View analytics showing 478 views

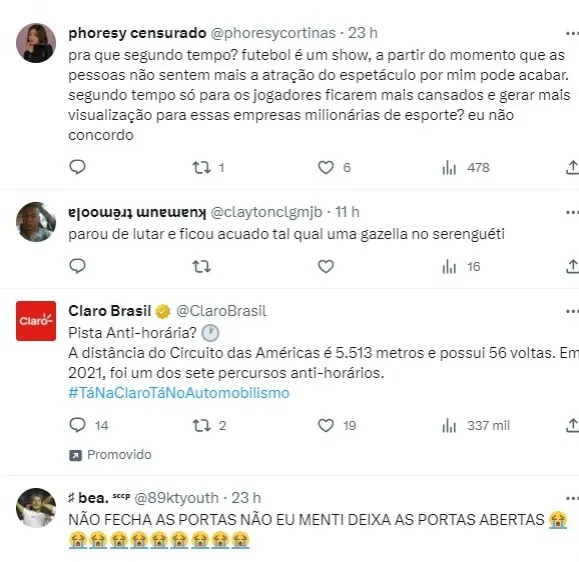click(x=466, y=168)
